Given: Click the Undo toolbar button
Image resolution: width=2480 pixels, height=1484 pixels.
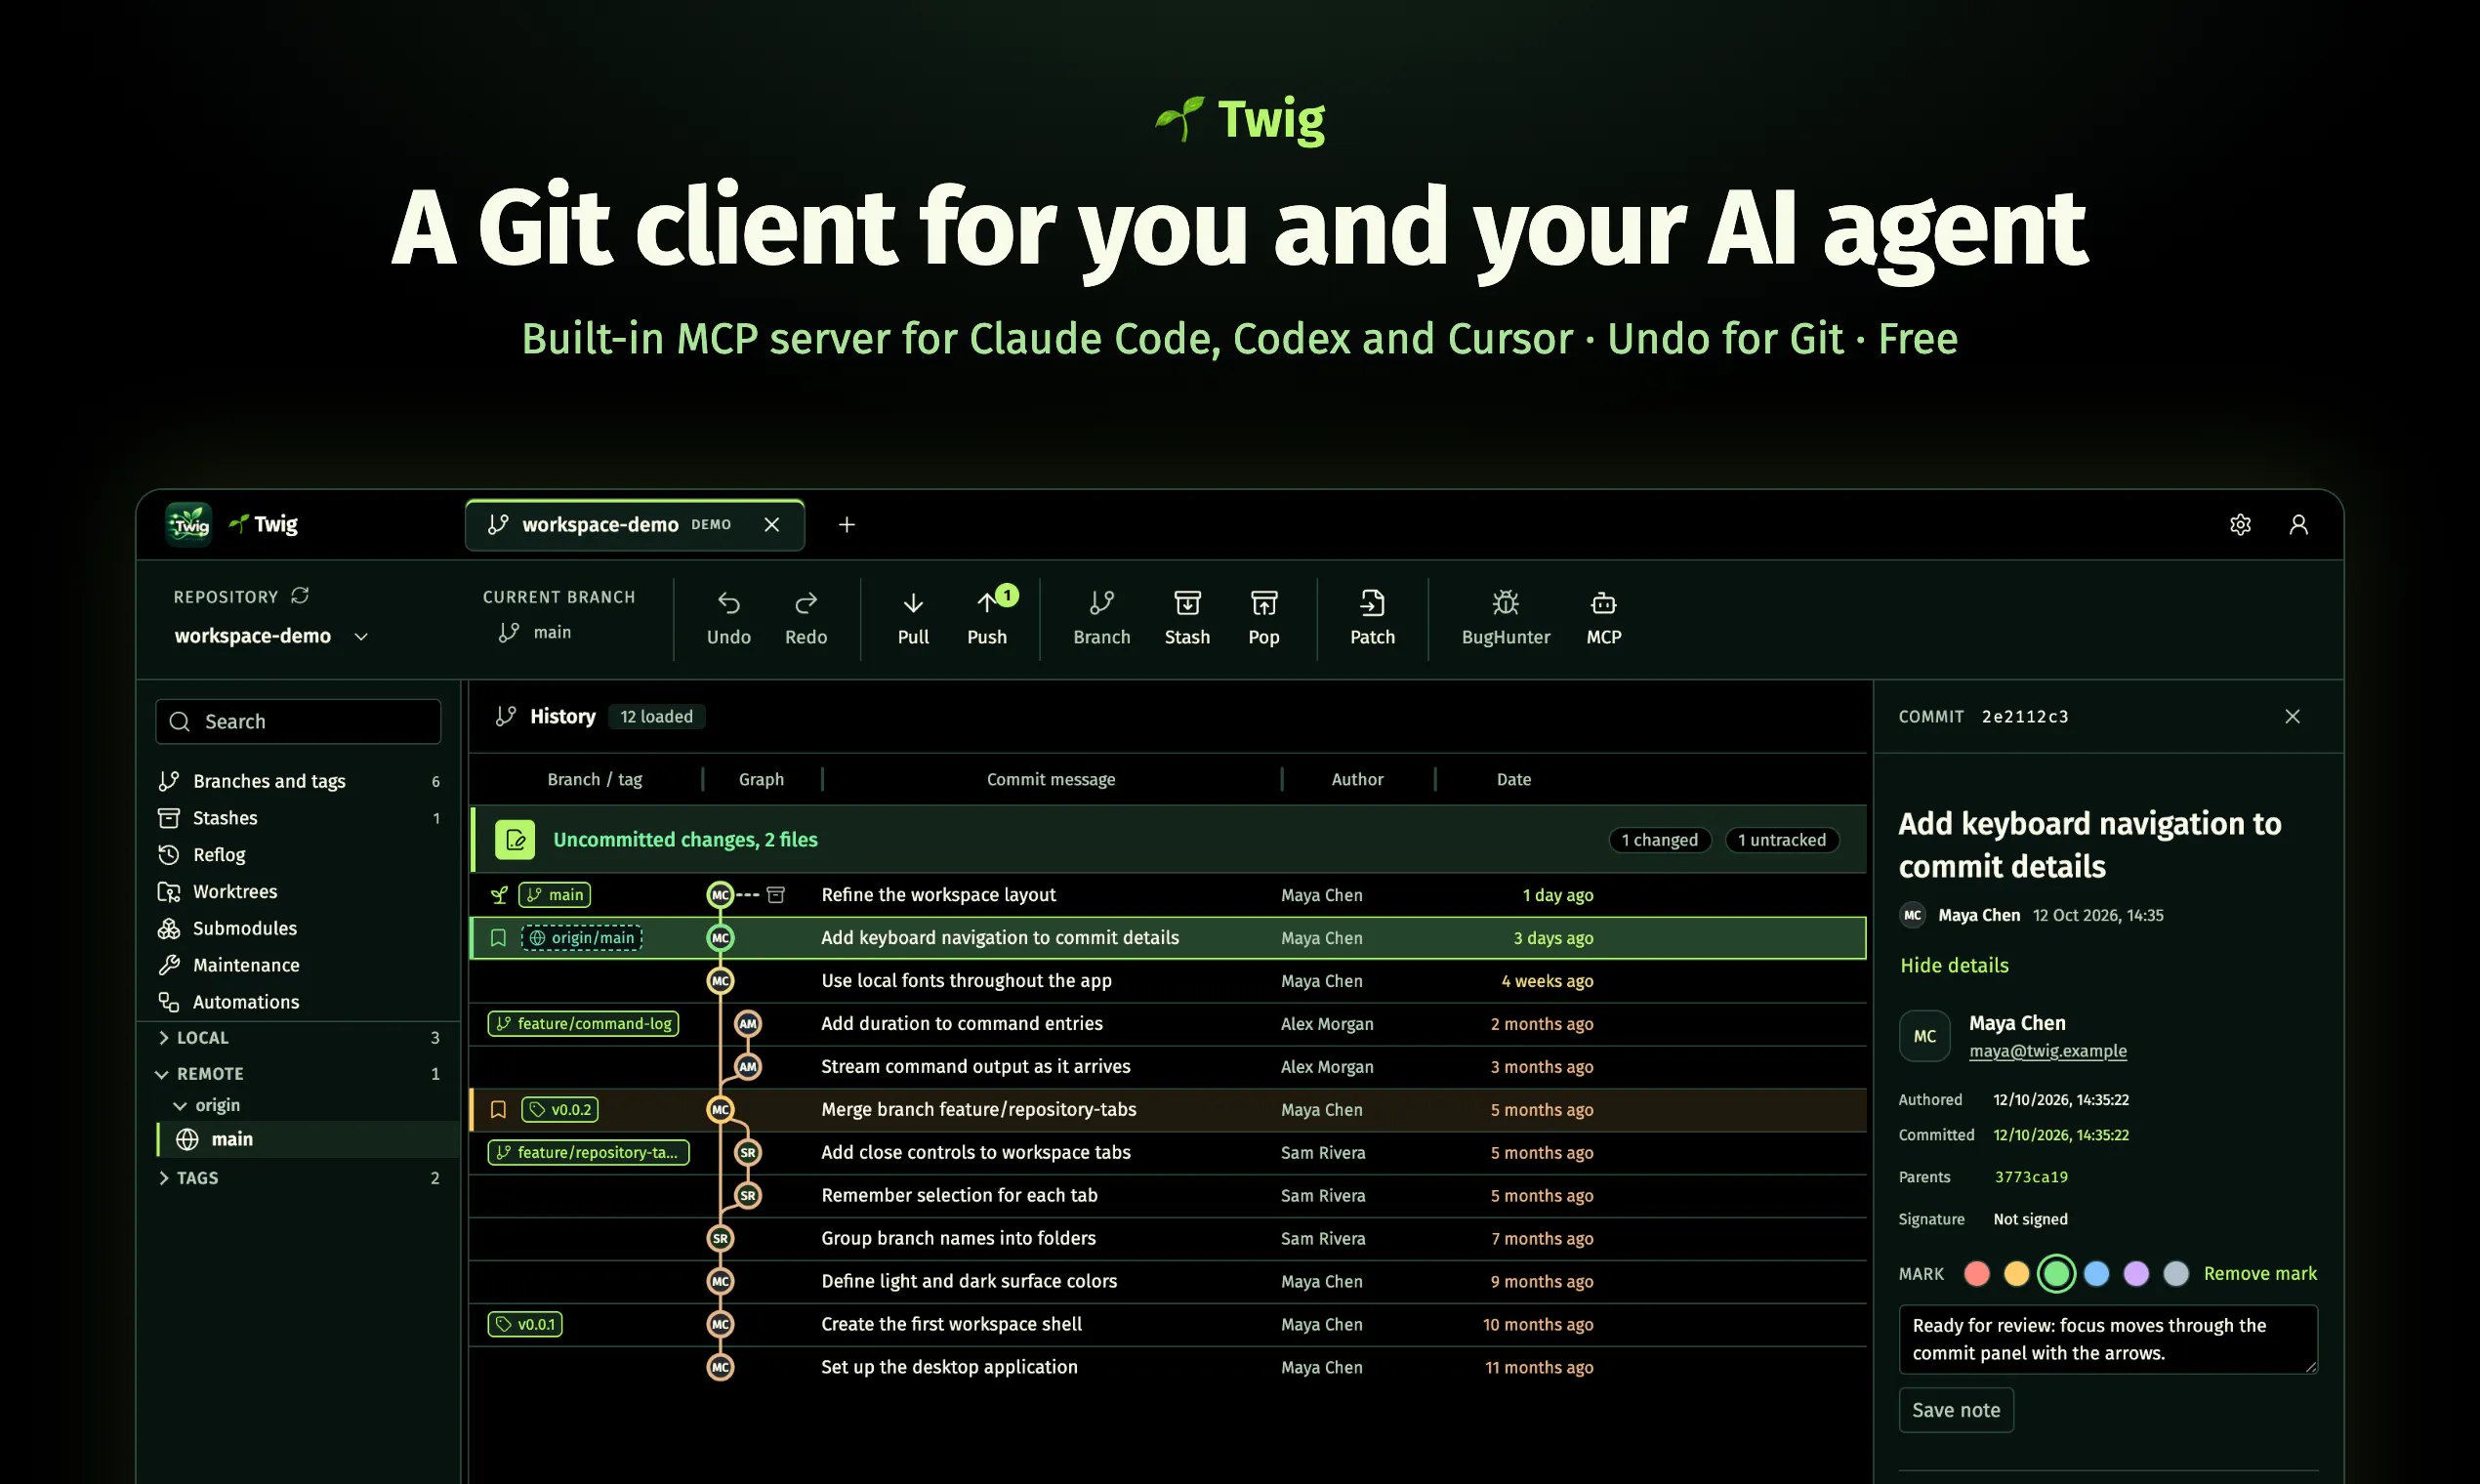Looking at the screenshot, I should point(728,618).
